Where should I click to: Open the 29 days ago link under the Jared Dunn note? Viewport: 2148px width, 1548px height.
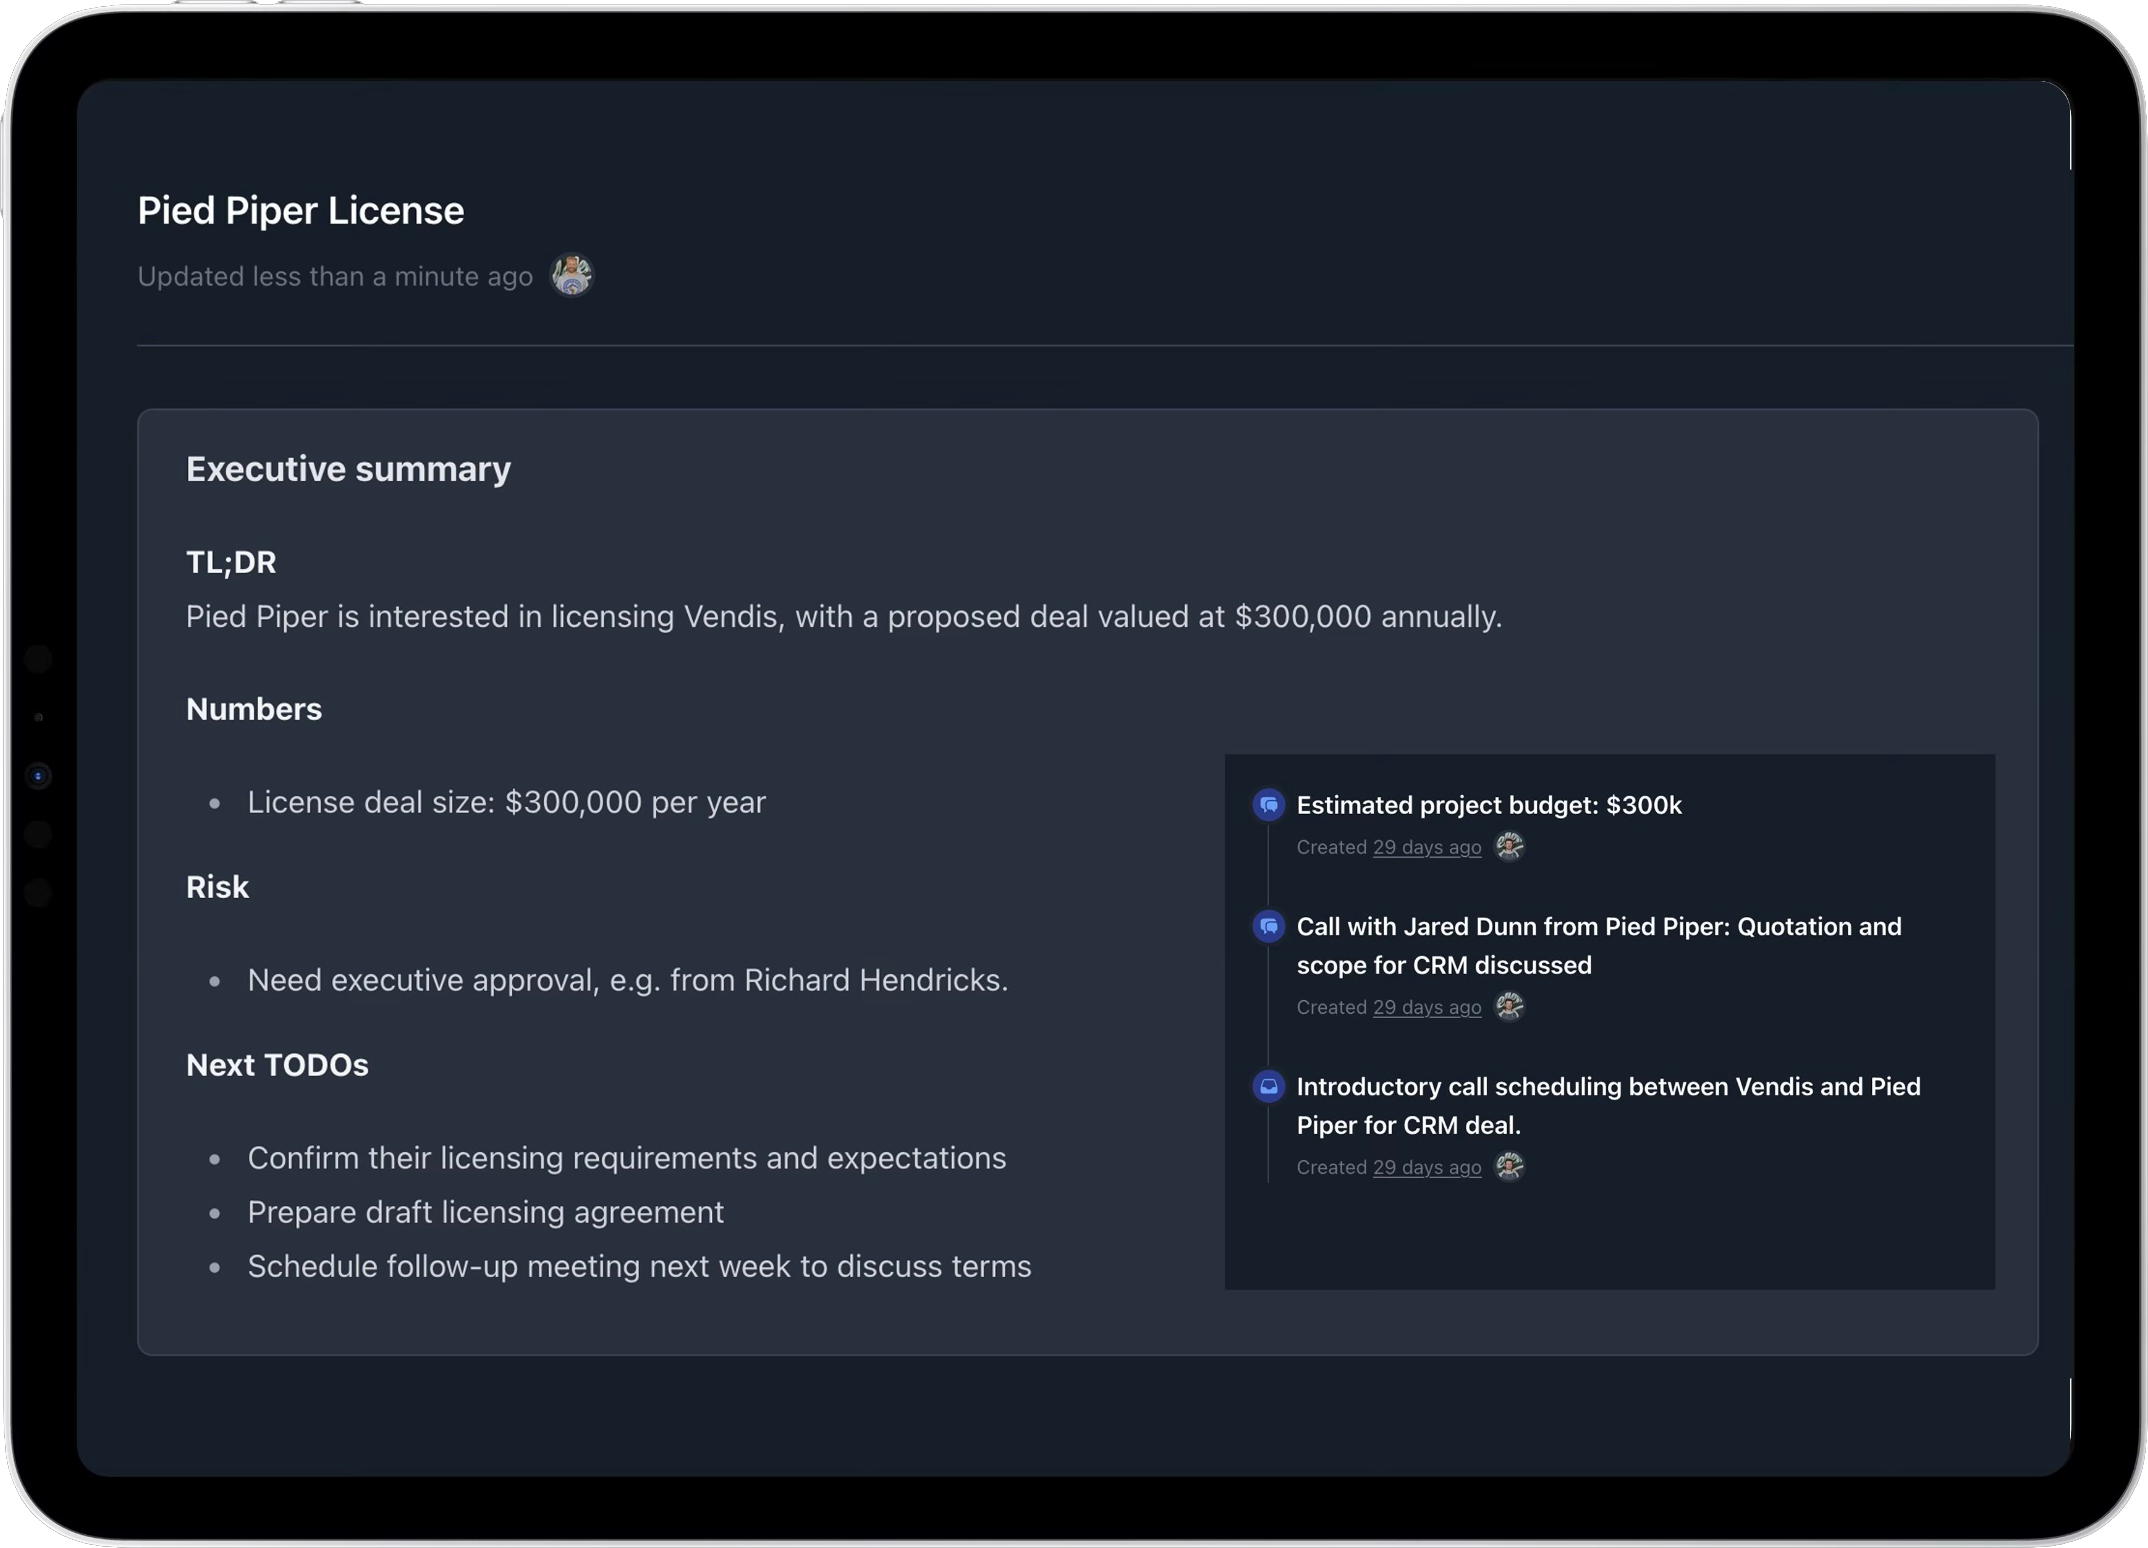1427,1006
